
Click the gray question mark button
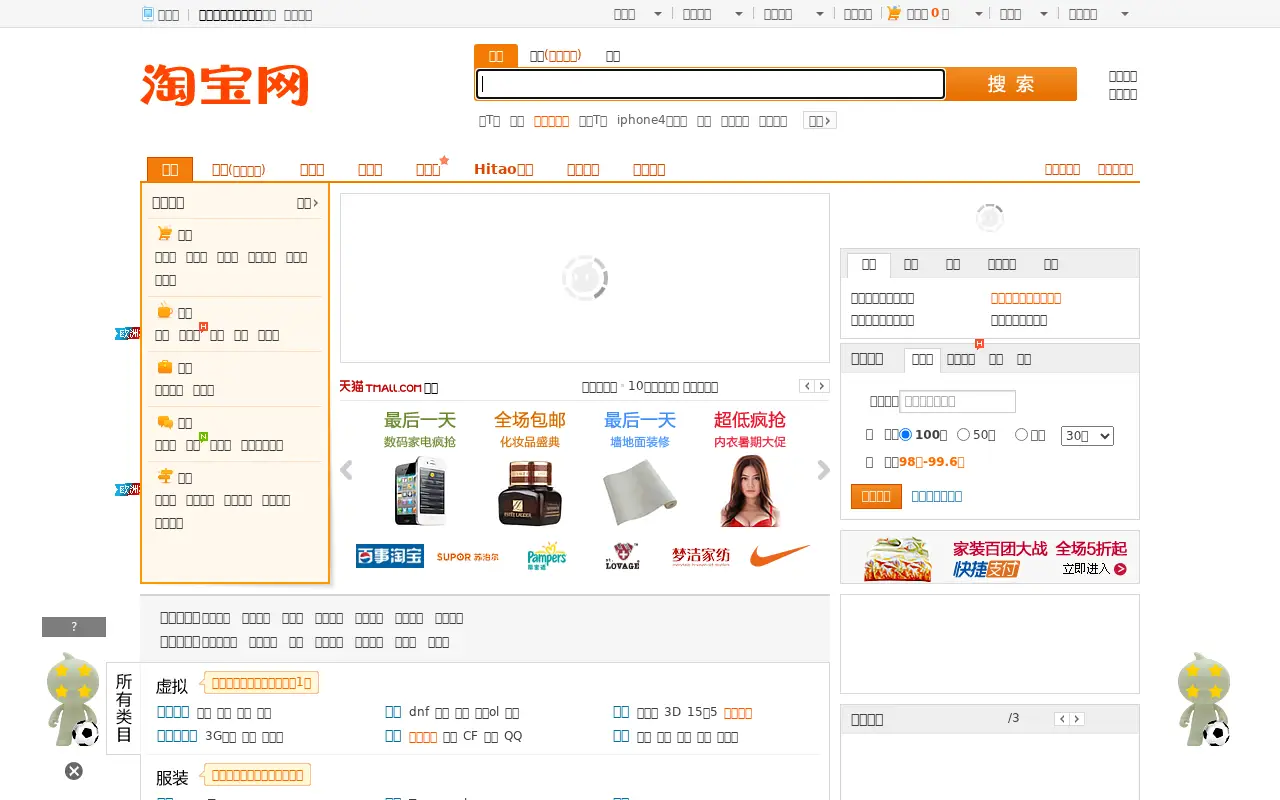[x=74, y=627]
